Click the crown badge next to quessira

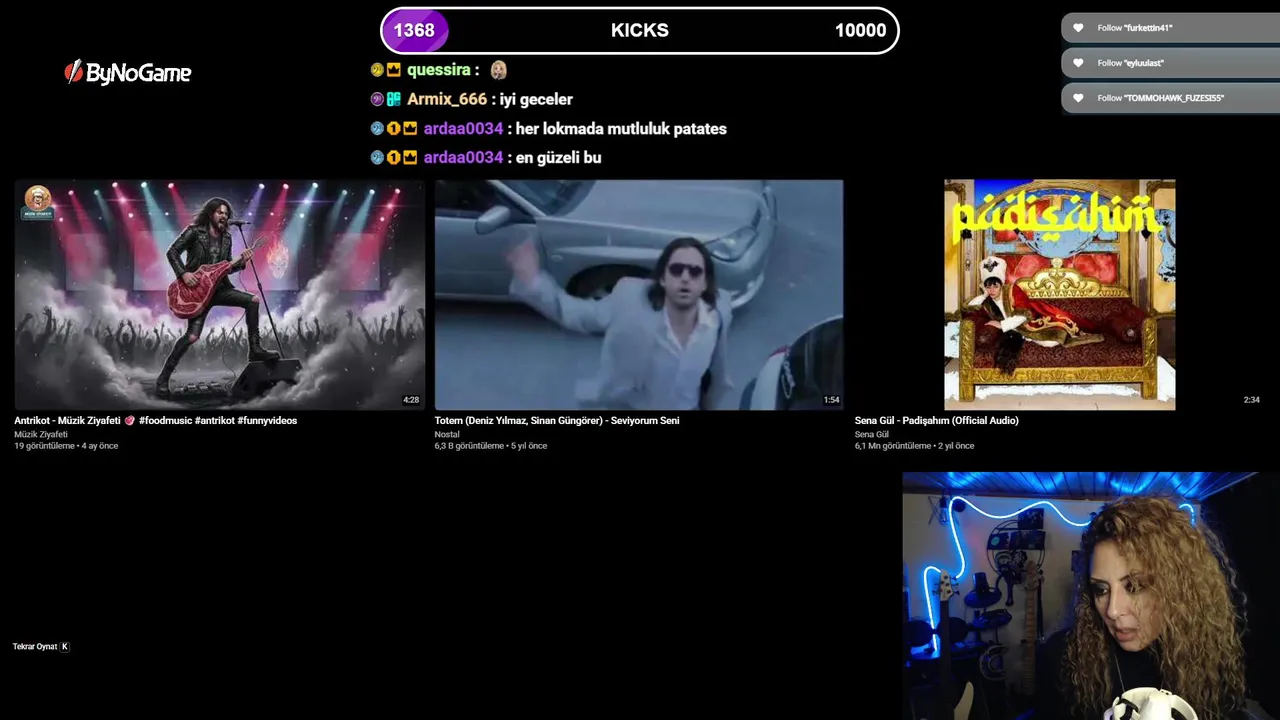[x=394, y=70]
